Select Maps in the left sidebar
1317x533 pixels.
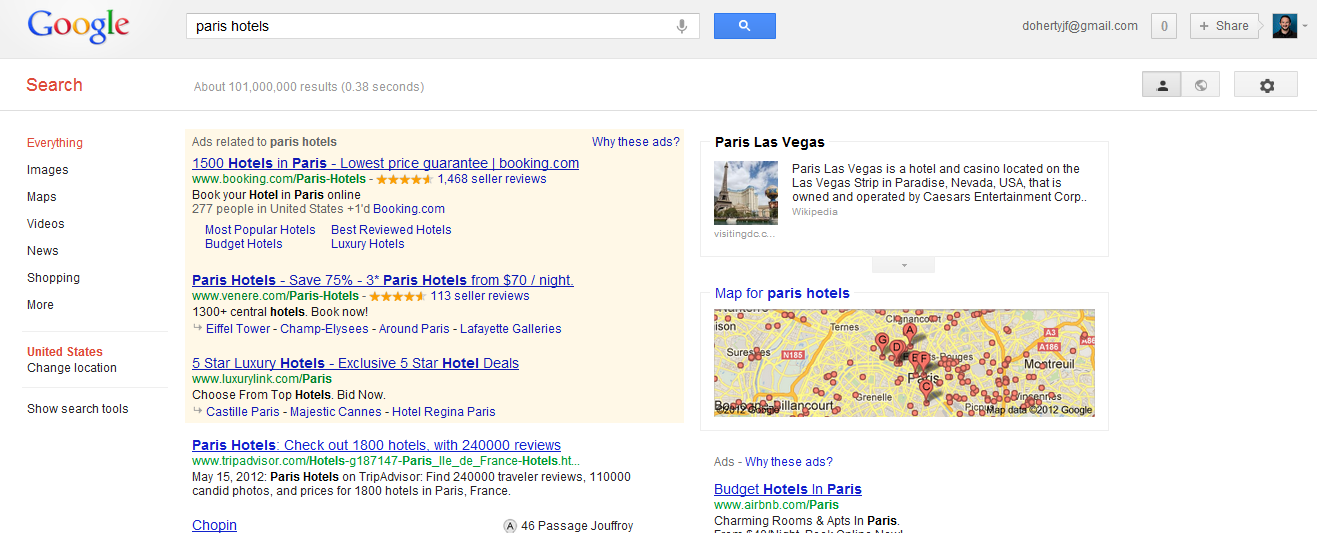point(42,197)
